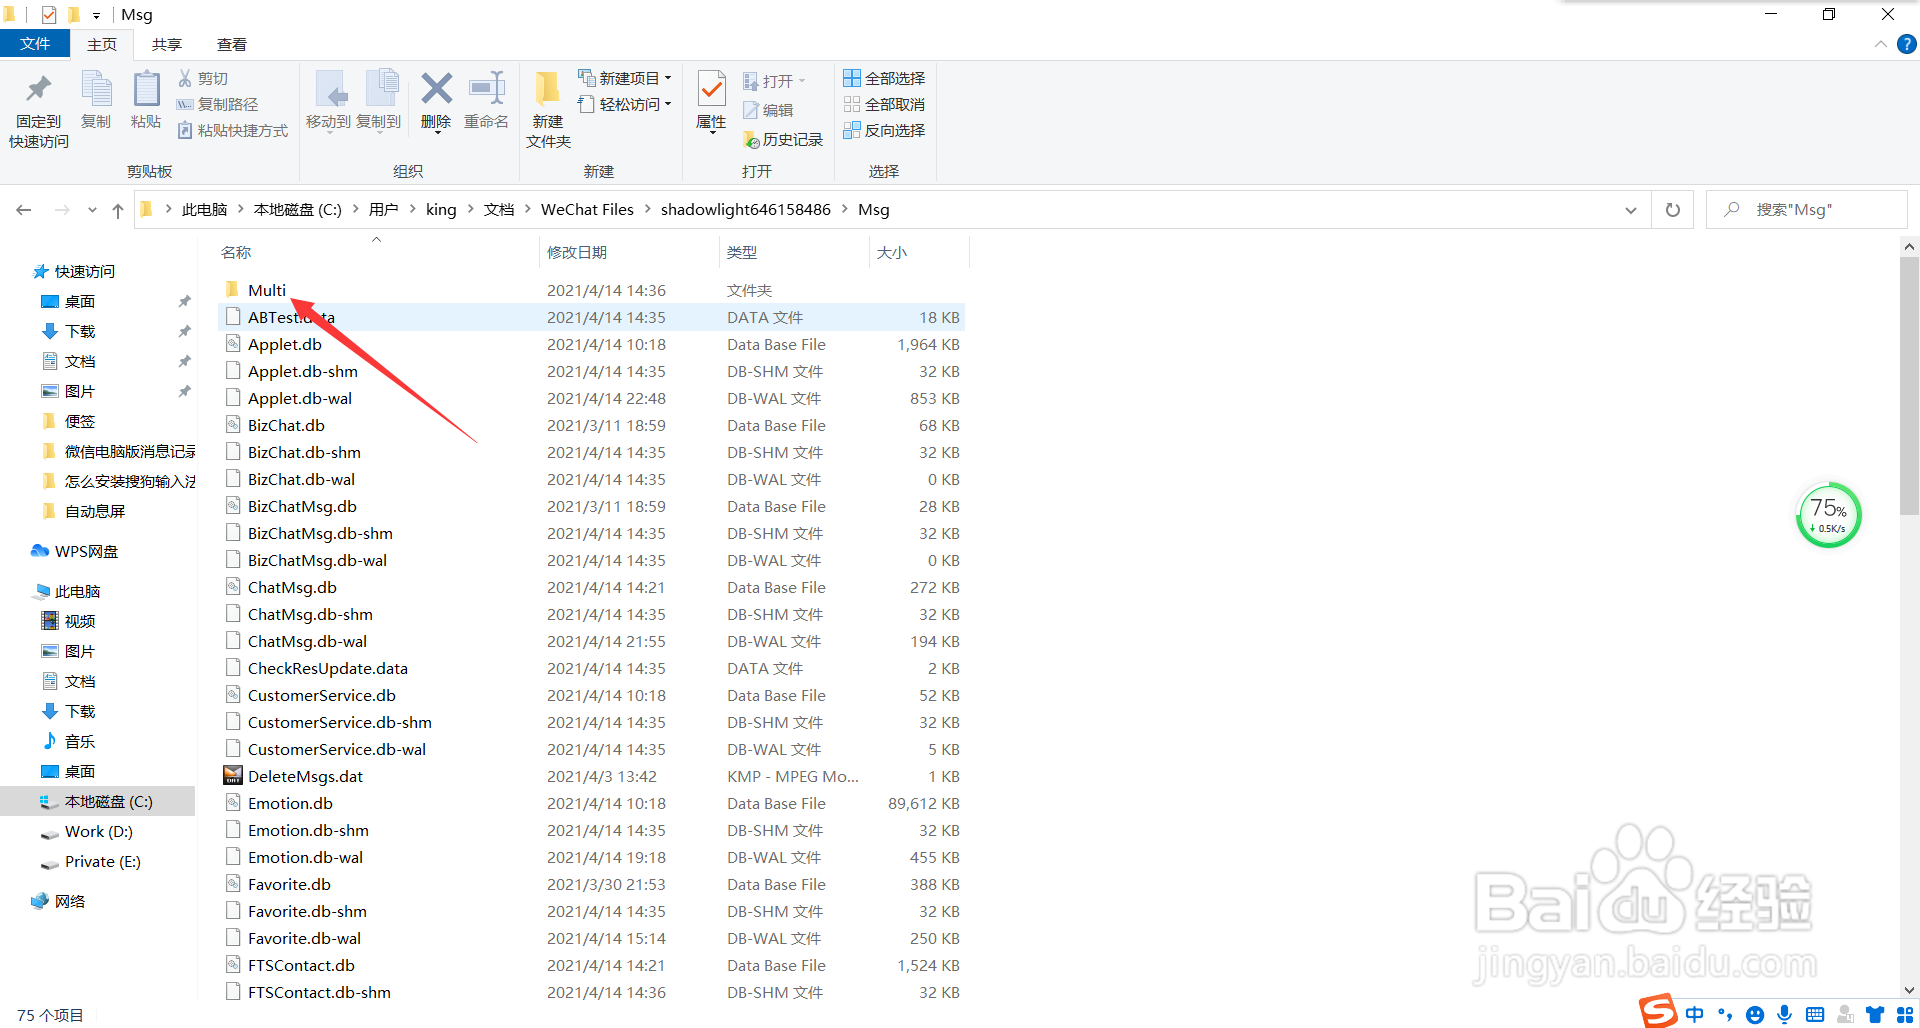Click the Refresh button beside address bar

pyautogui.click(x=1672, y=210)
